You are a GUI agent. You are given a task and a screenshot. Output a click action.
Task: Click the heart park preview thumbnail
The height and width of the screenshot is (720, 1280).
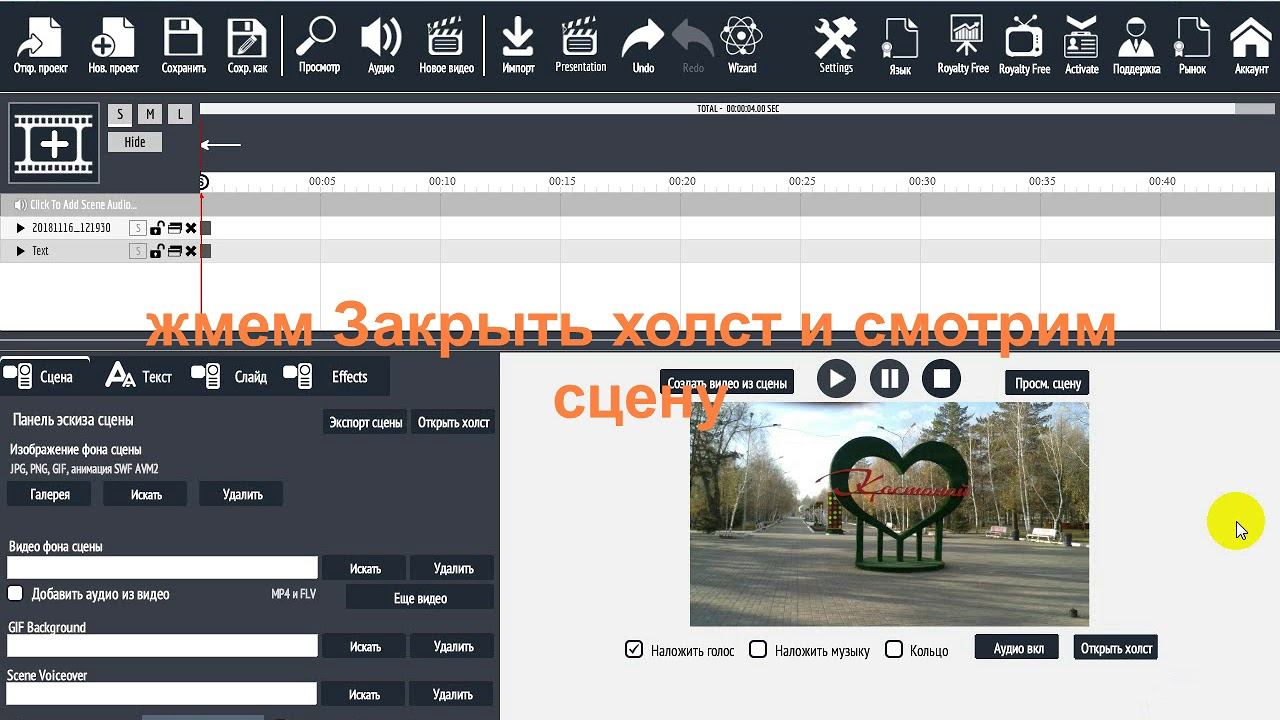click(x=889, y=514)
